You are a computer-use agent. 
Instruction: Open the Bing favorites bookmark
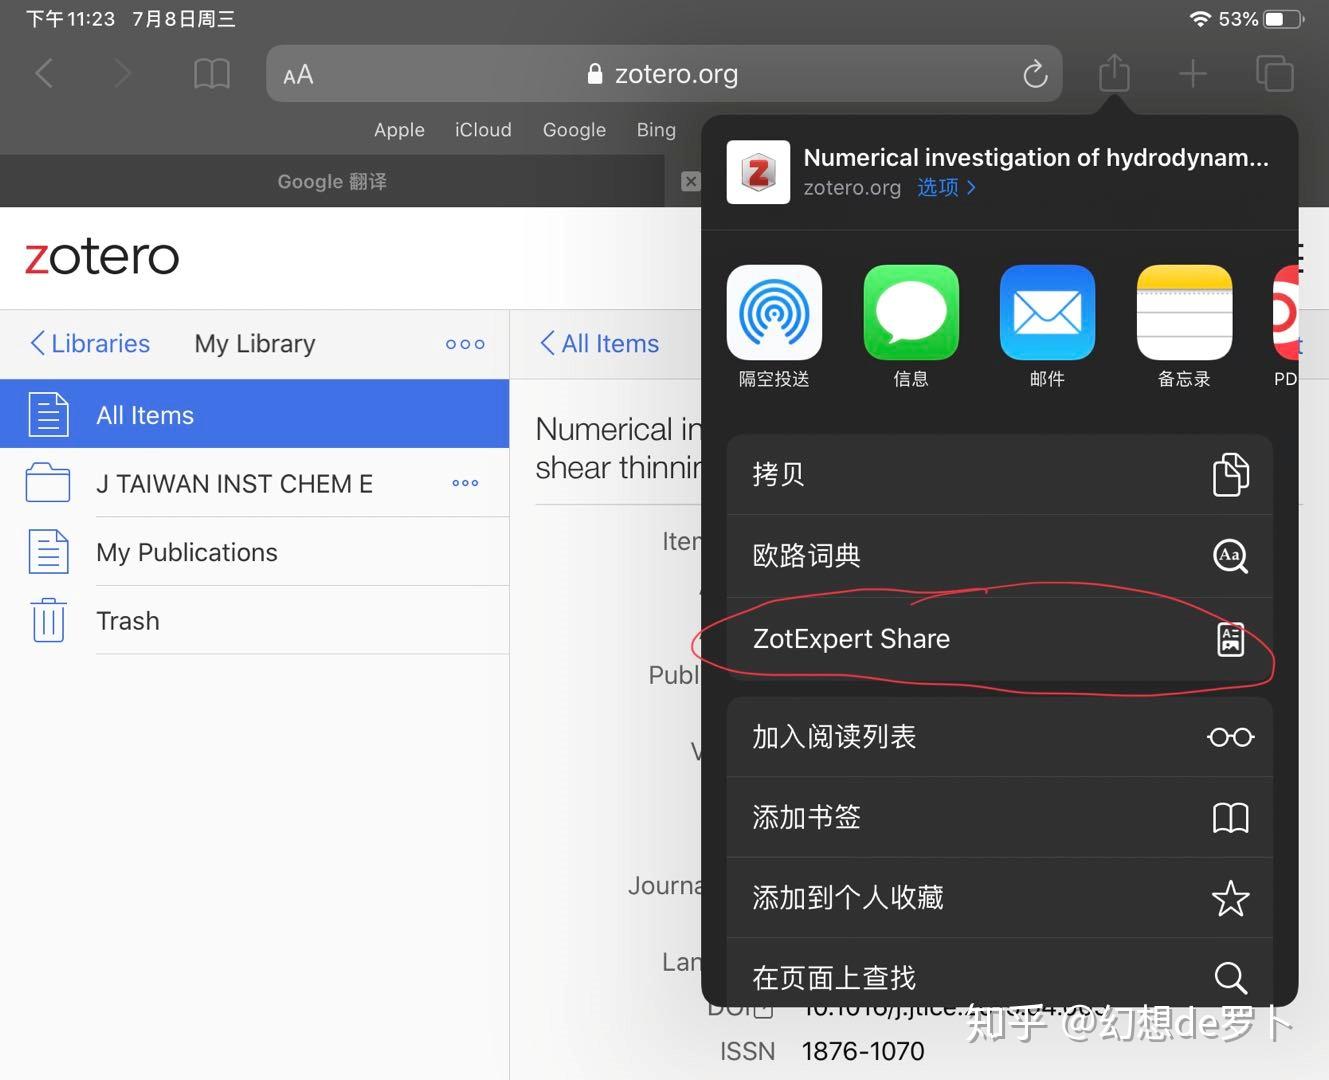pyautogui.click(x=656, y=130)
